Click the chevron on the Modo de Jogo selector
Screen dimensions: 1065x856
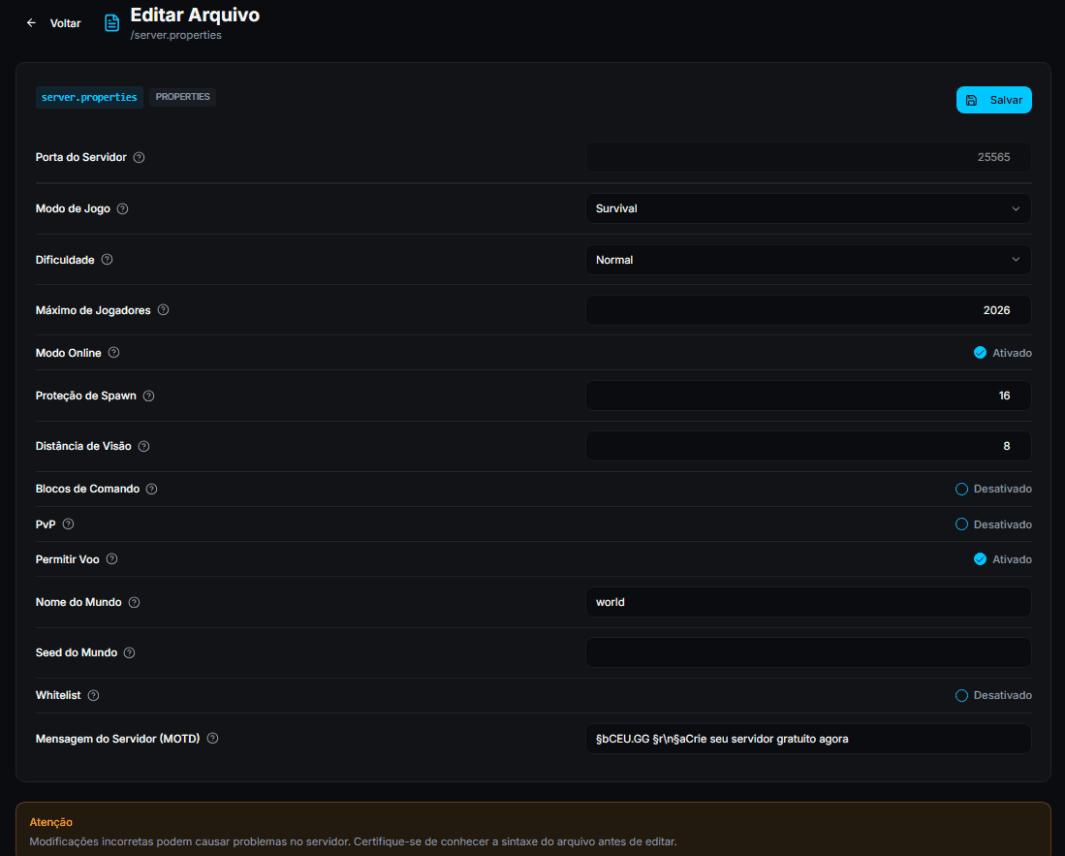point(1017,208)
